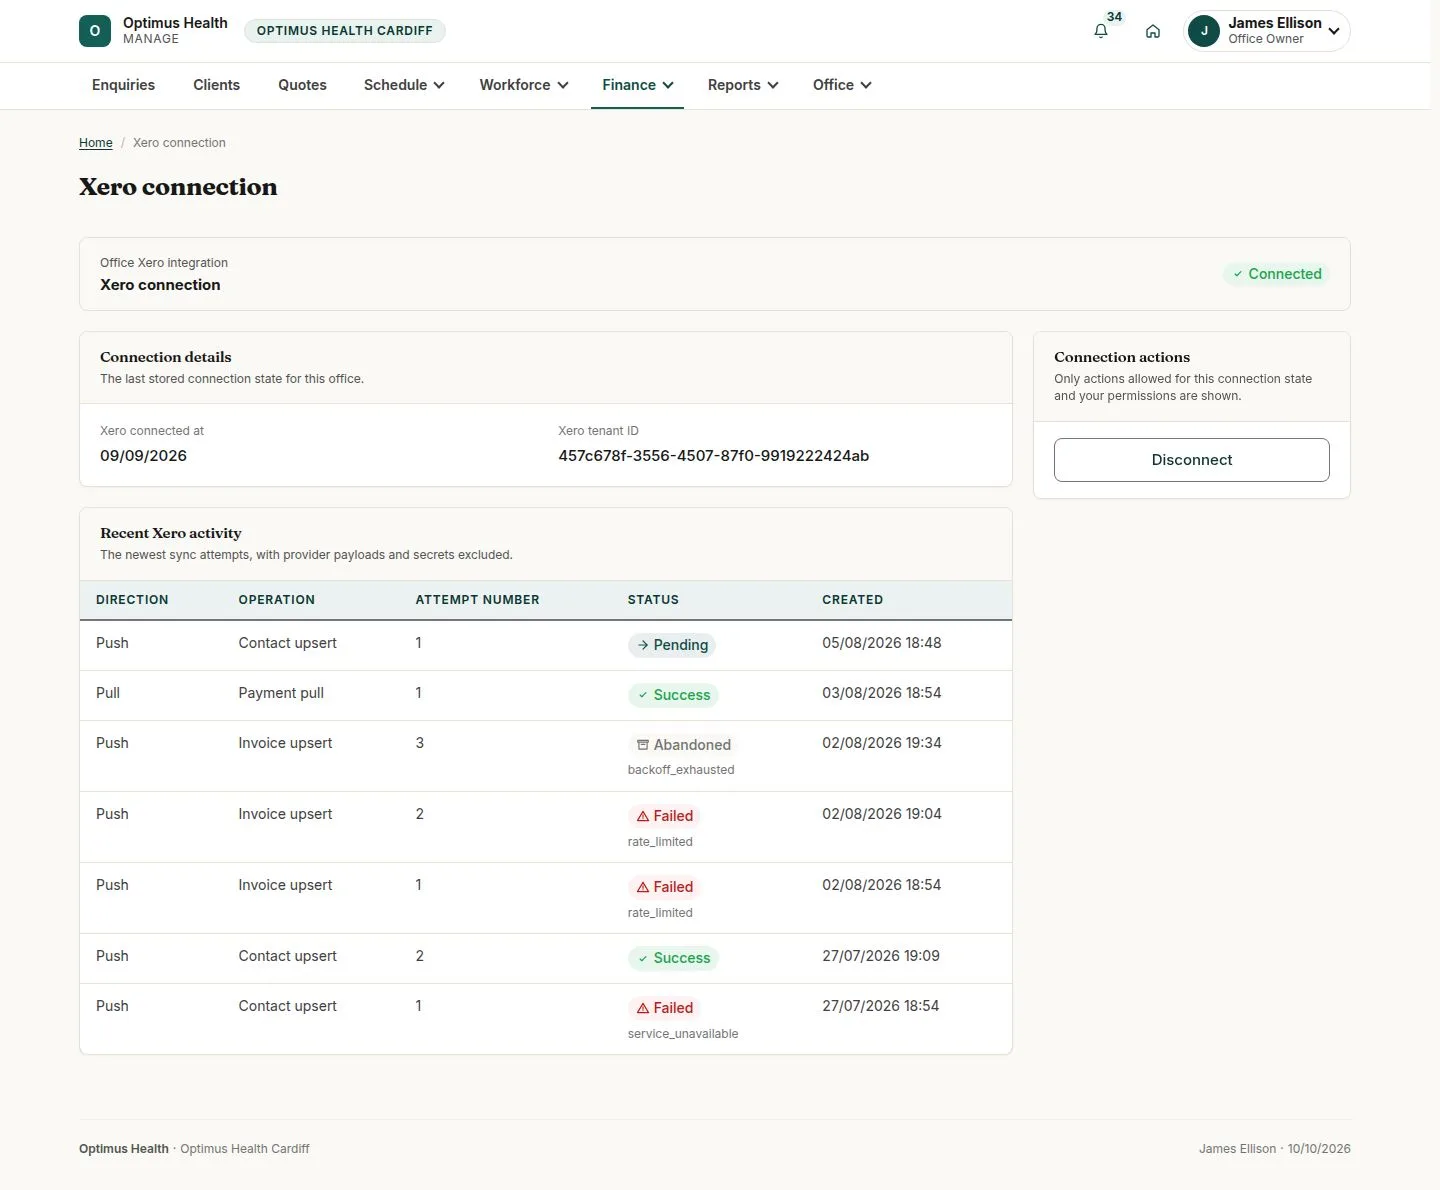The height and width of the screenshot is (1190, 1440).
Task: Click the Operation column header
Action: [276, 600]
